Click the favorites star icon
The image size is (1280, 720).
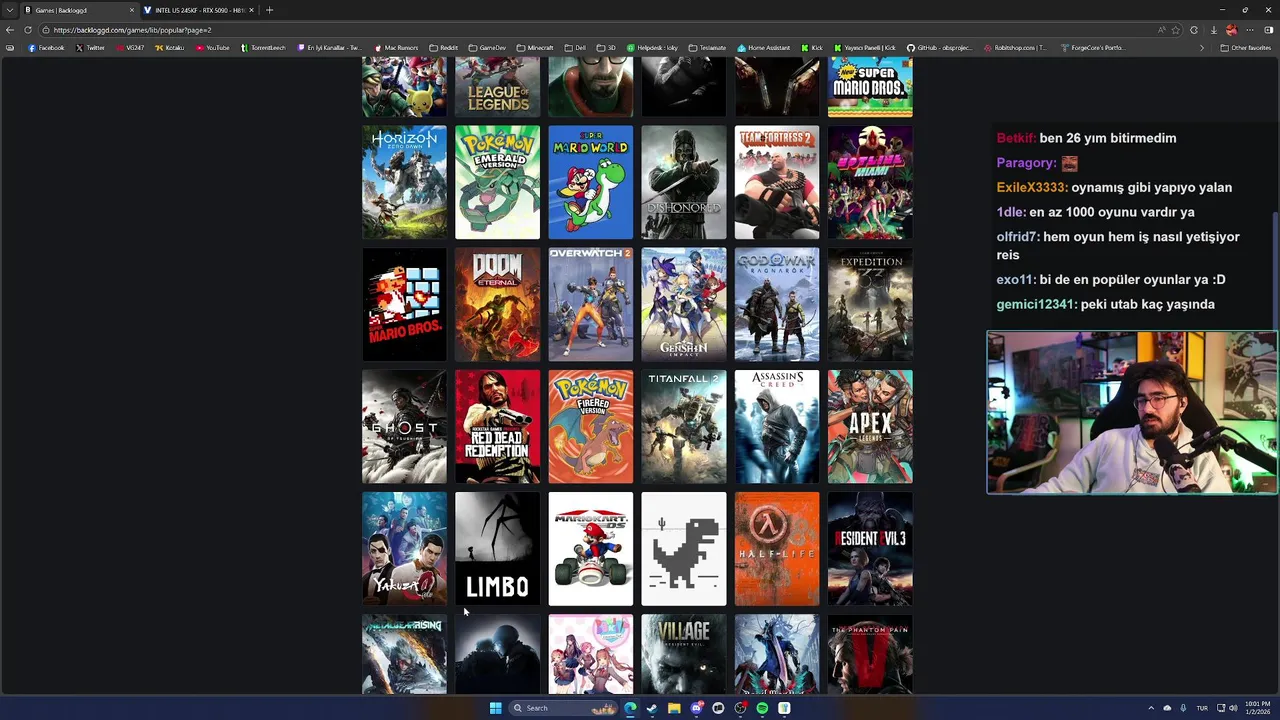point(1176,30)
